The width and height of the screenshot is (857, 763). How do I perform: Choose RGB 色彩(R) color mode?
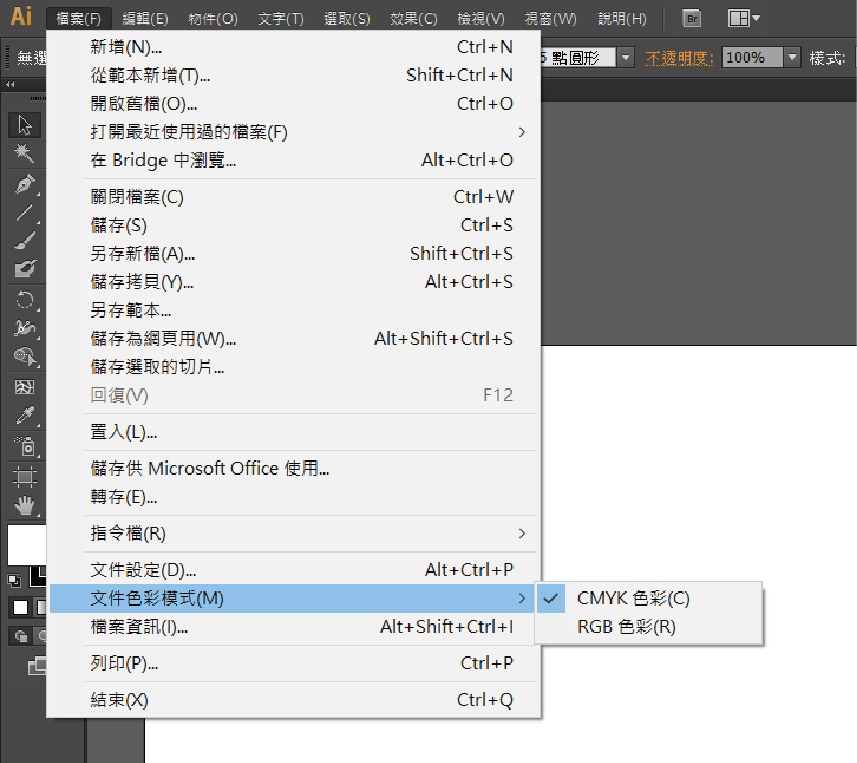click(626, 627)
